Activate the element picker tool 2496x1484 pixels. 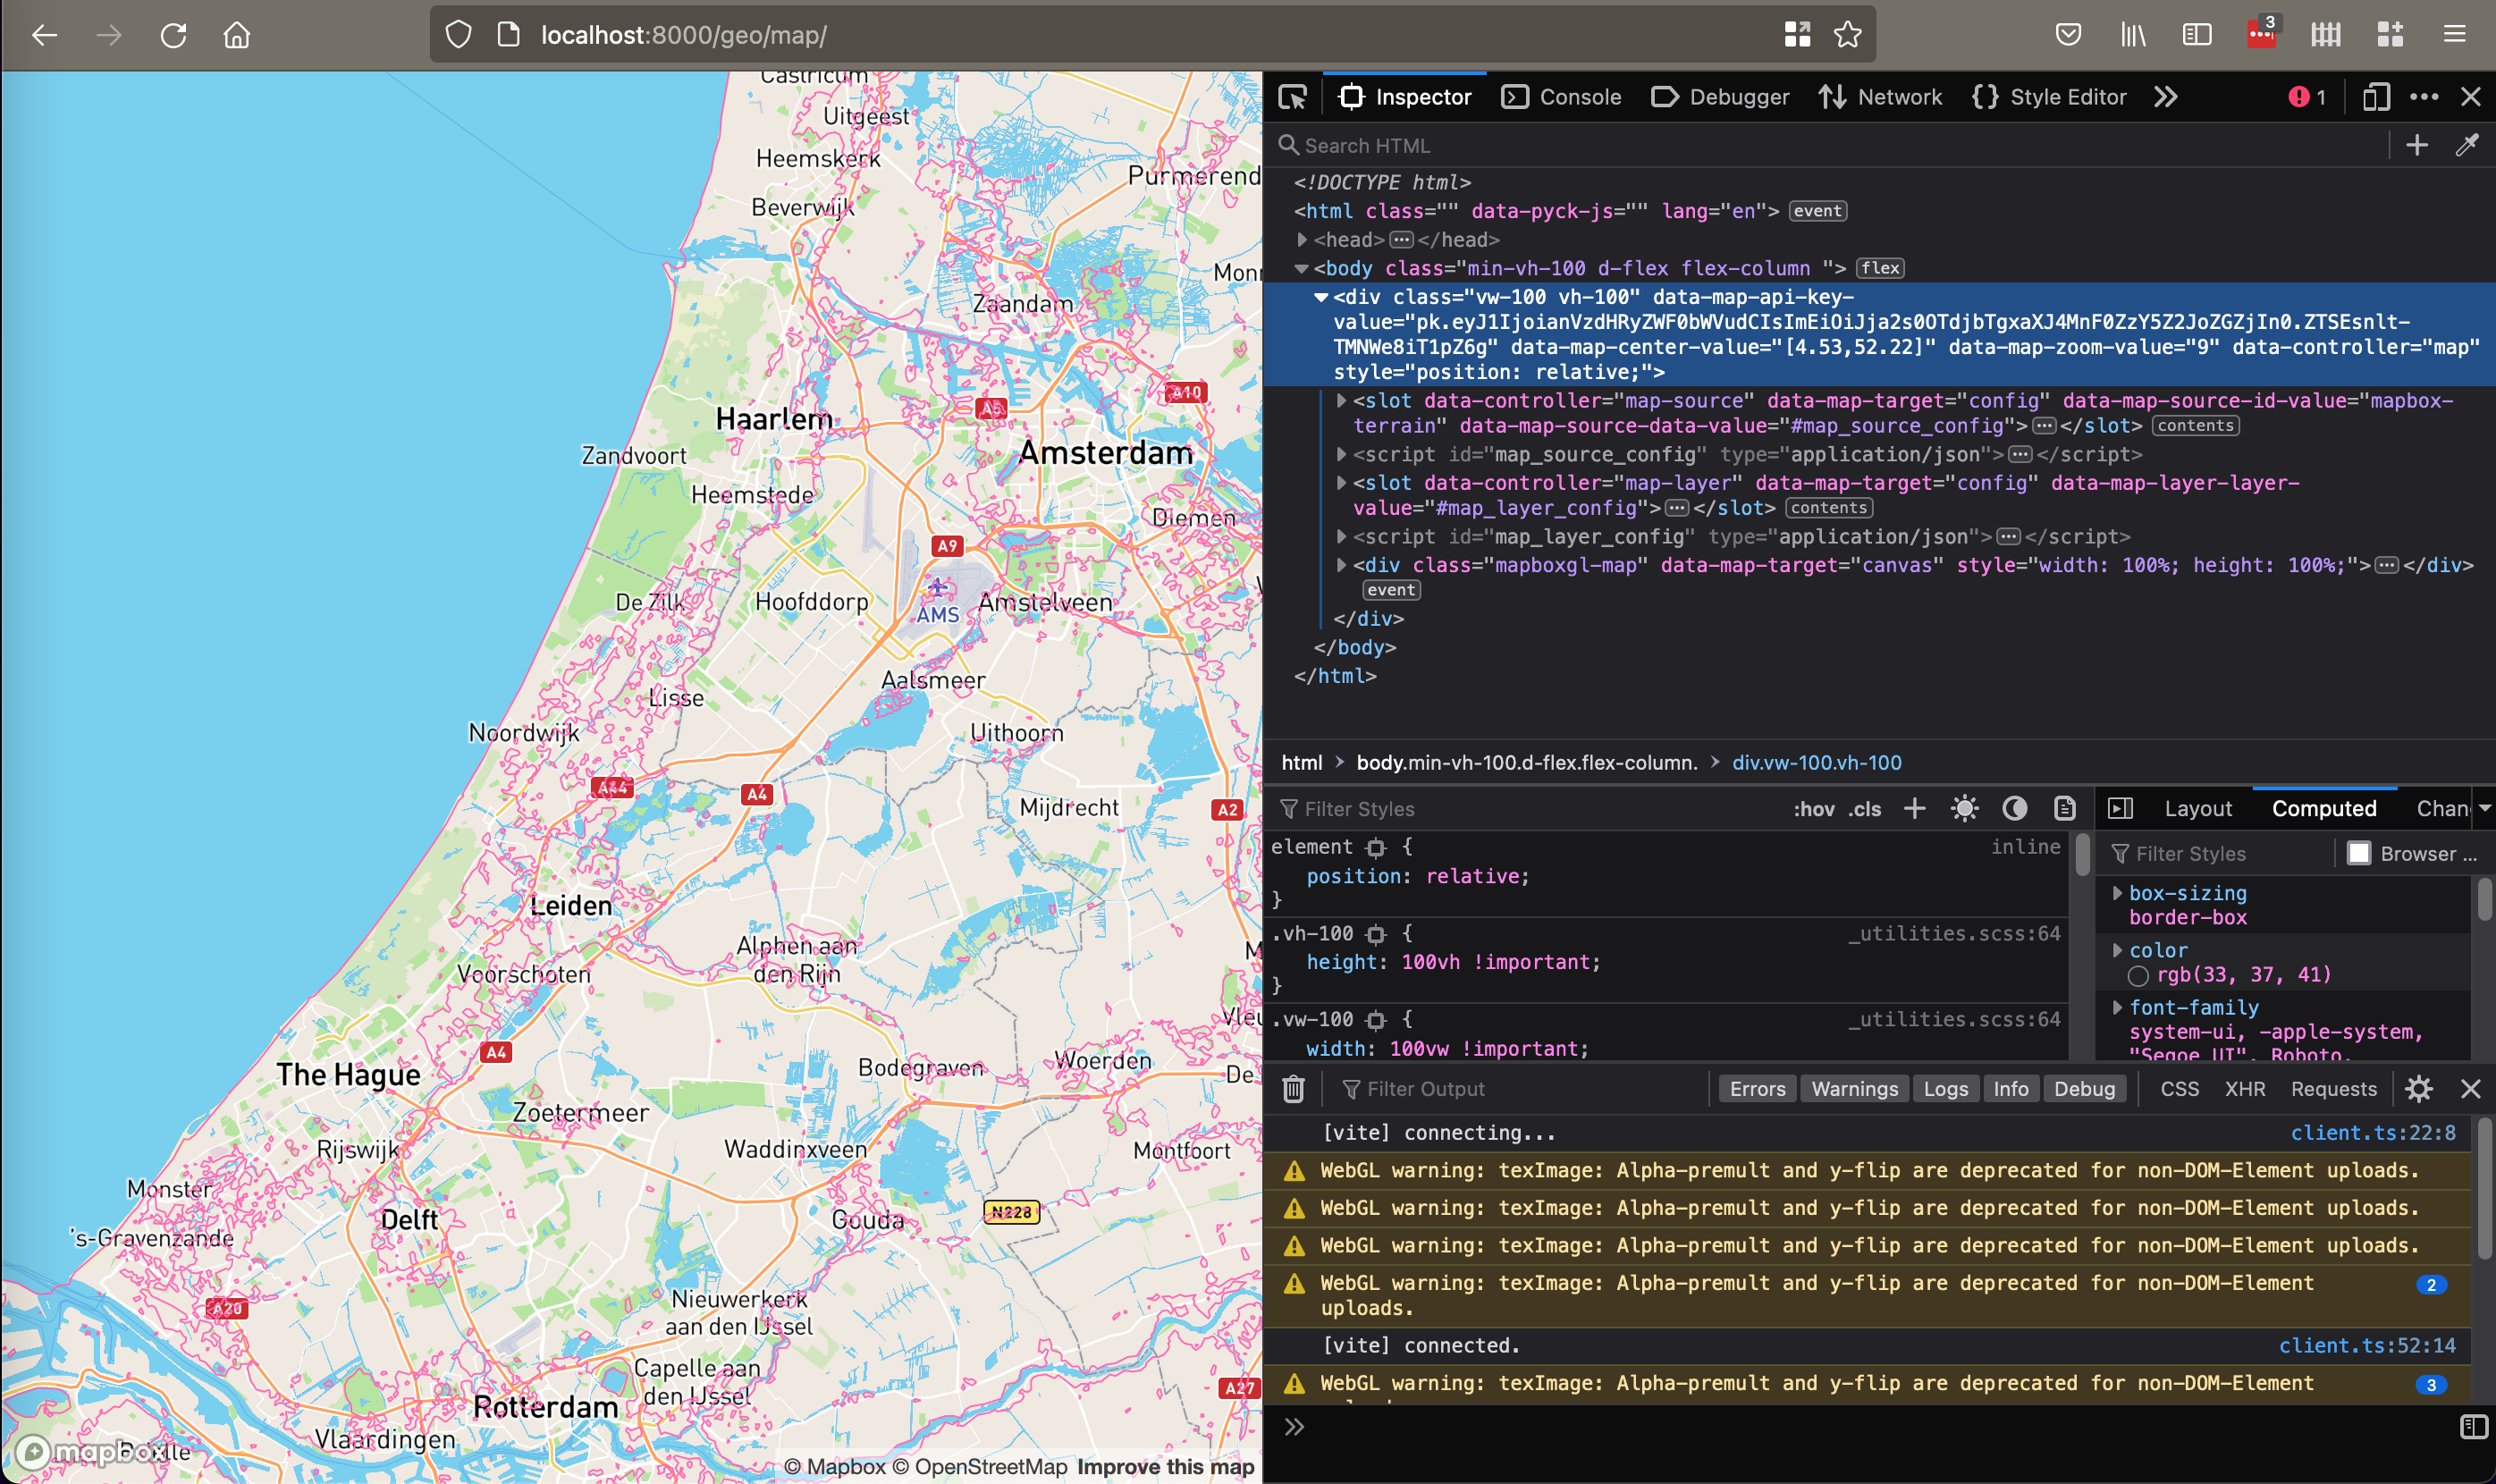[x=1292, y=97]
